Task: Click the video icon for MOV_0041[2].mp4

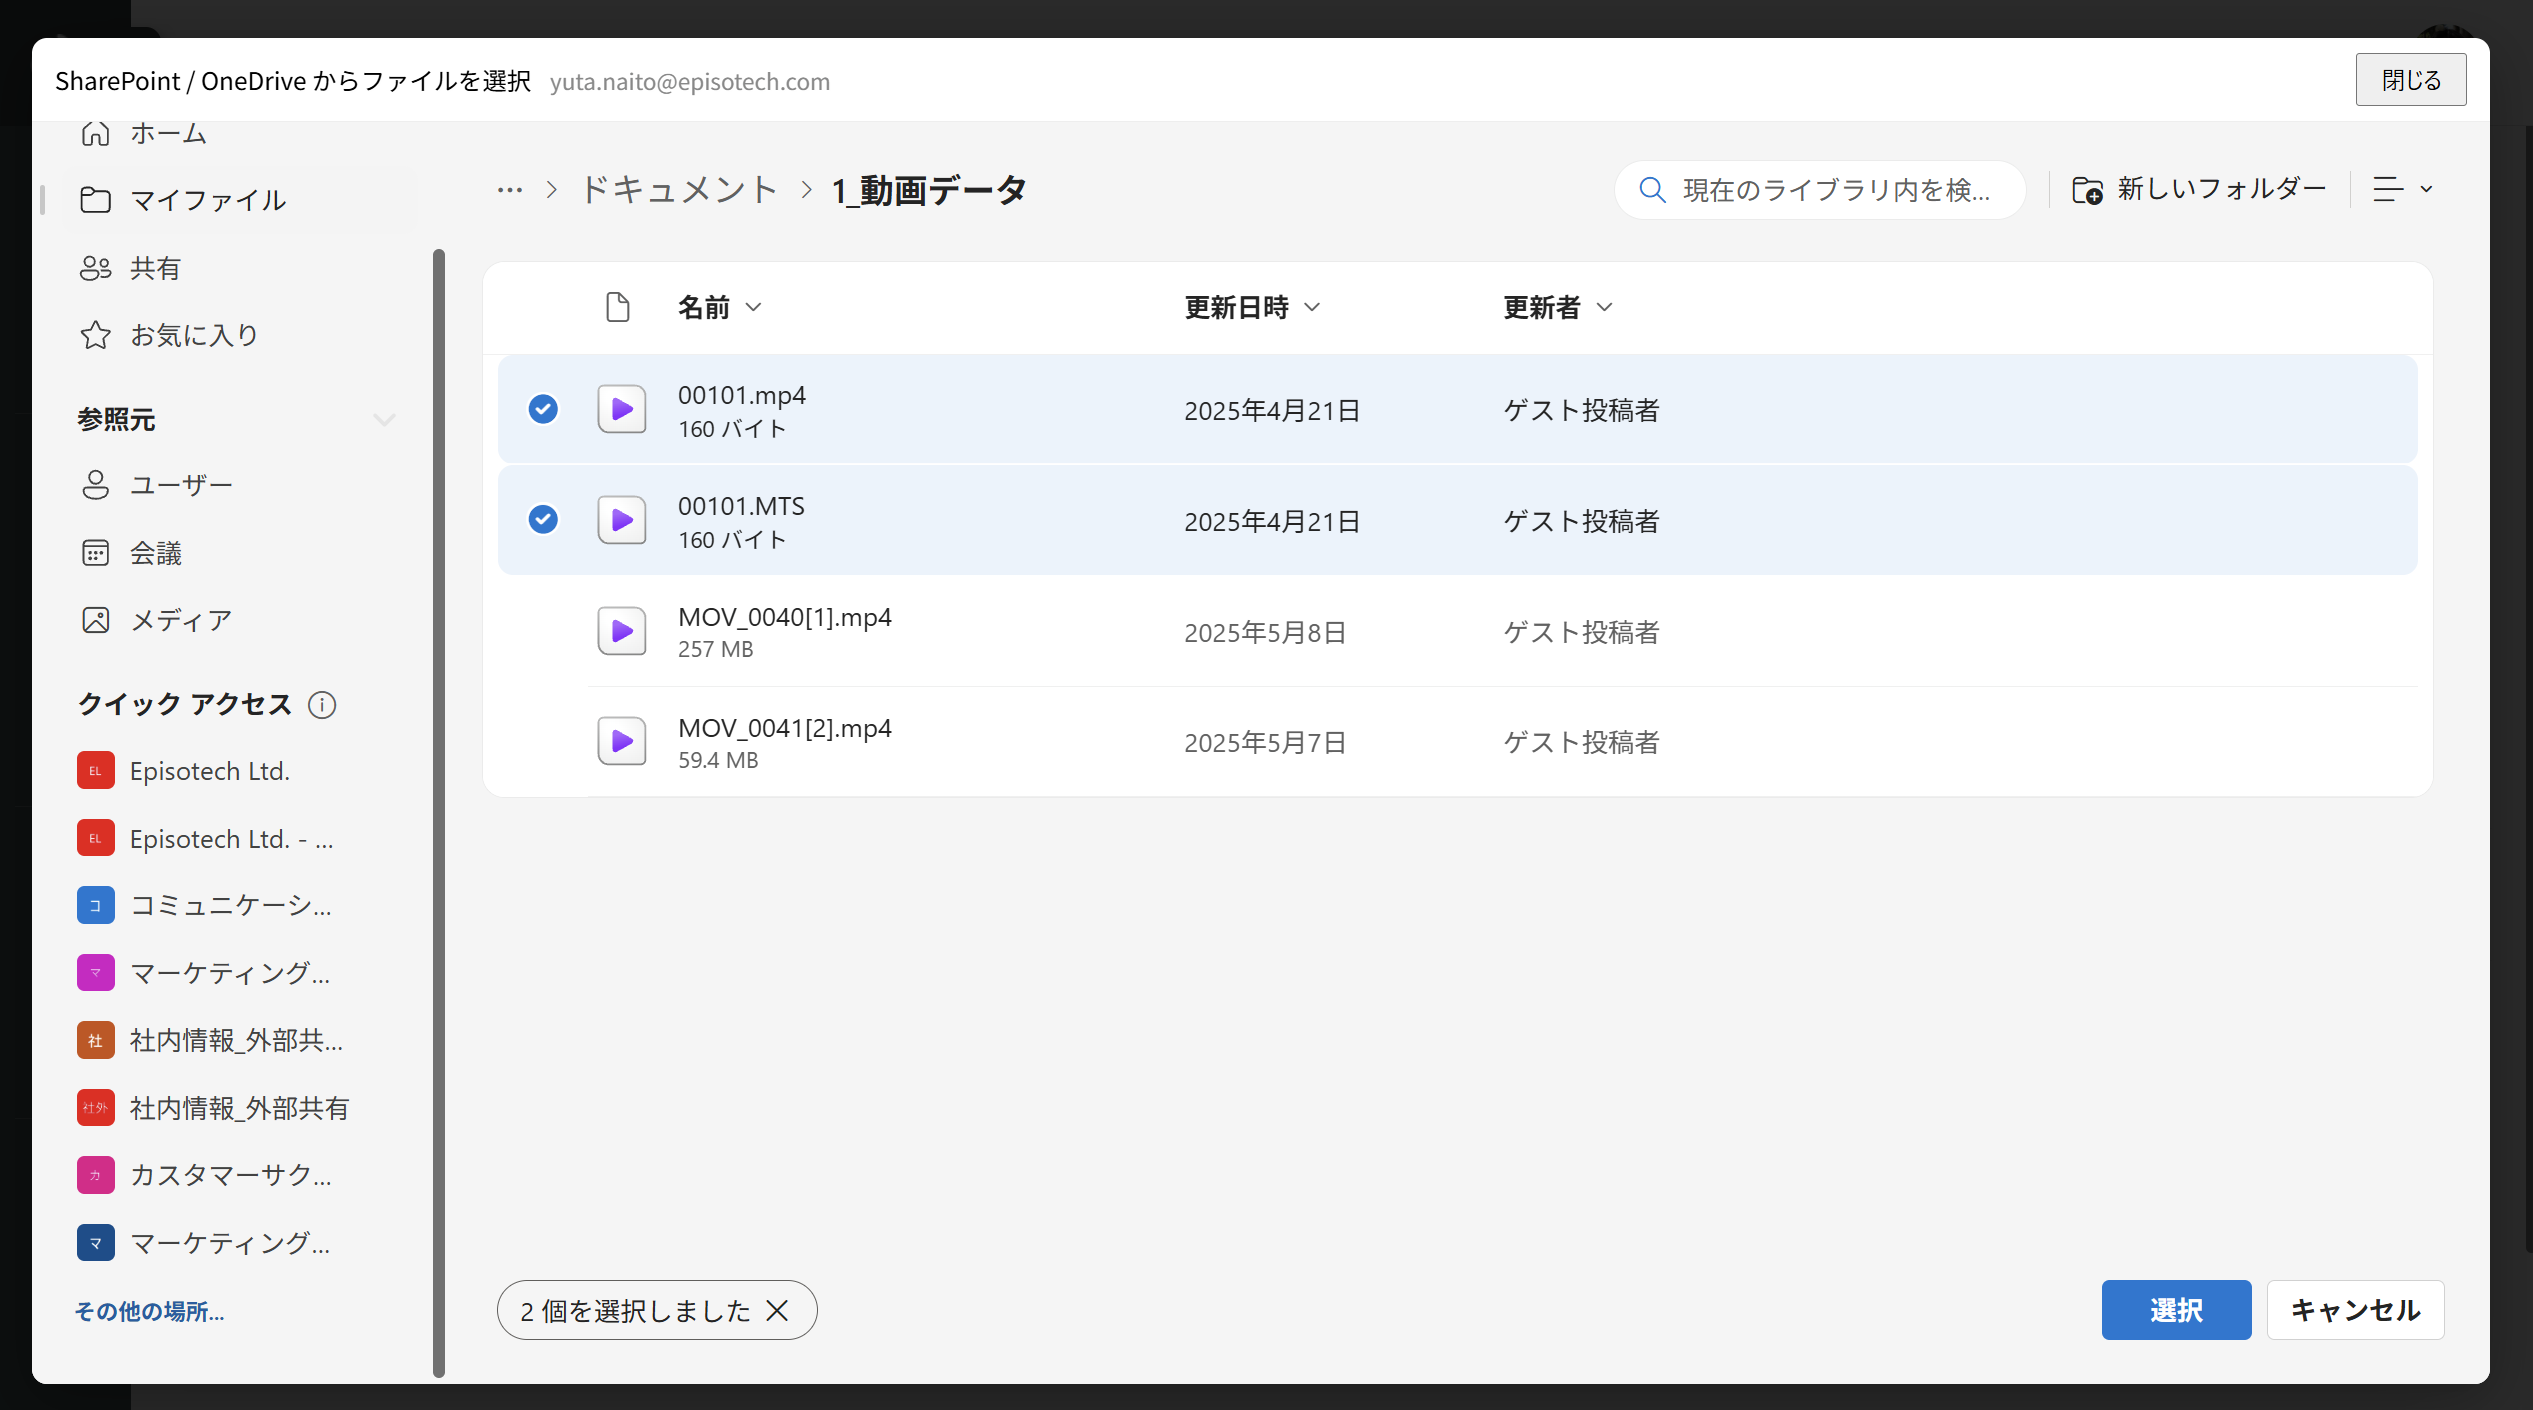Action: 622,741
